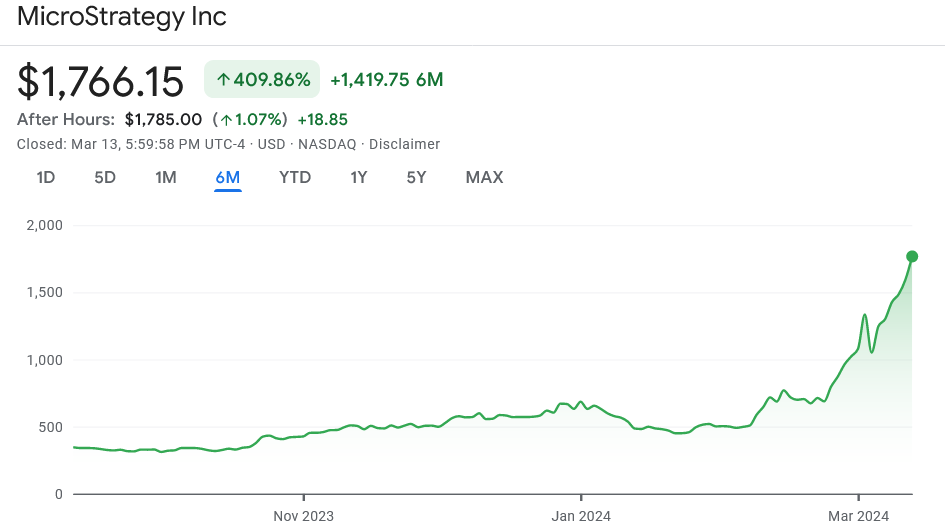Image resolution: width=945 pixels, height=532 pixels.
Task: Switch to the 5Y time range
Action: 417,178
